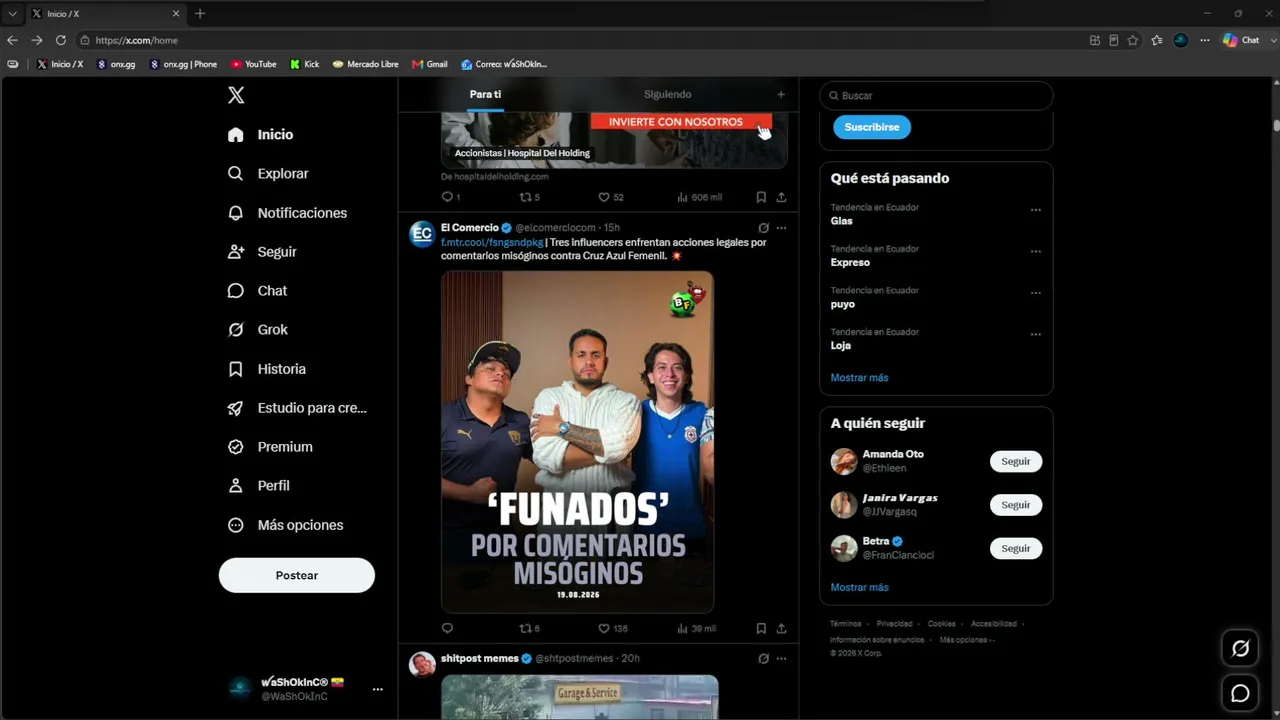This screenshot has width=1280, height=720.
Task: Open Notificaciones in the sidebar
Action: 287,213
